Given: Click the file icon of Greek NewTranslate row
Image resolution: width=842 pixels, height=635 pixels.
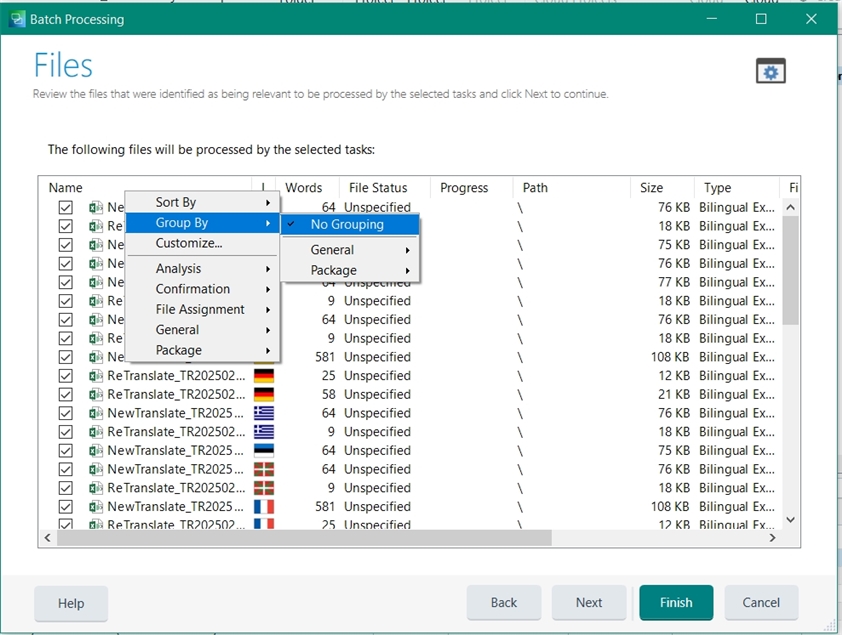Looking at the screenshot, I should (x=96, y=413).
